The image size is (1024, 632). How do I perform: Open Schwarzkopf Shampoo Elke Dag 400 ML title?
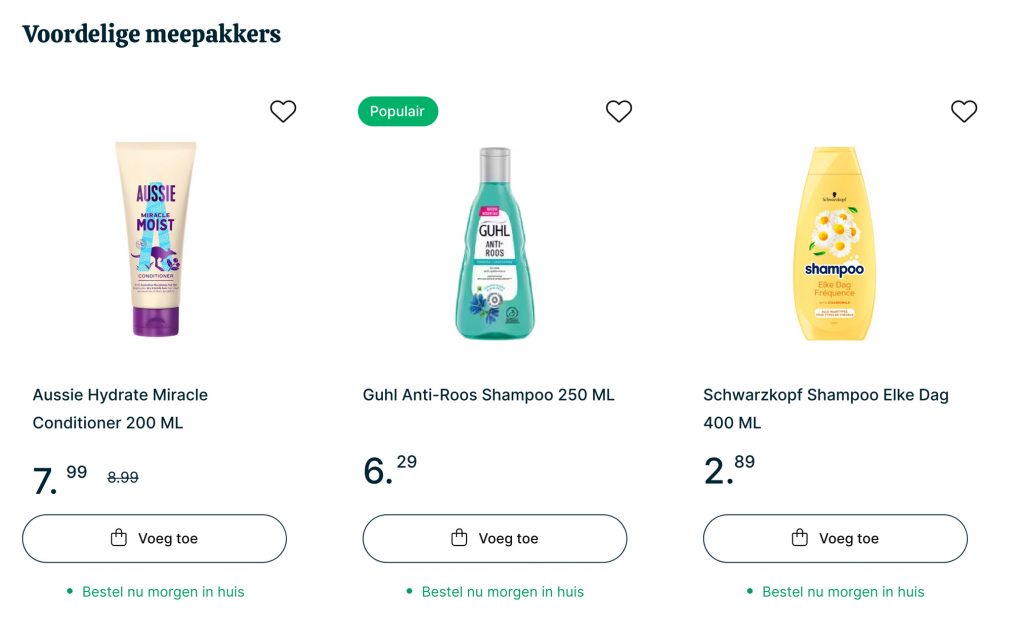point(825,408)
